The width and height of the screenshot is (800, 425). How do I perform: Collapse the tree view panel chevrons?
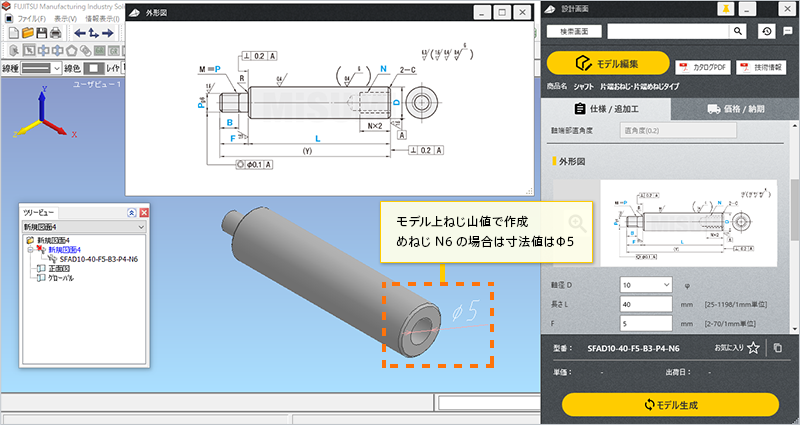(x=130, y=213)
